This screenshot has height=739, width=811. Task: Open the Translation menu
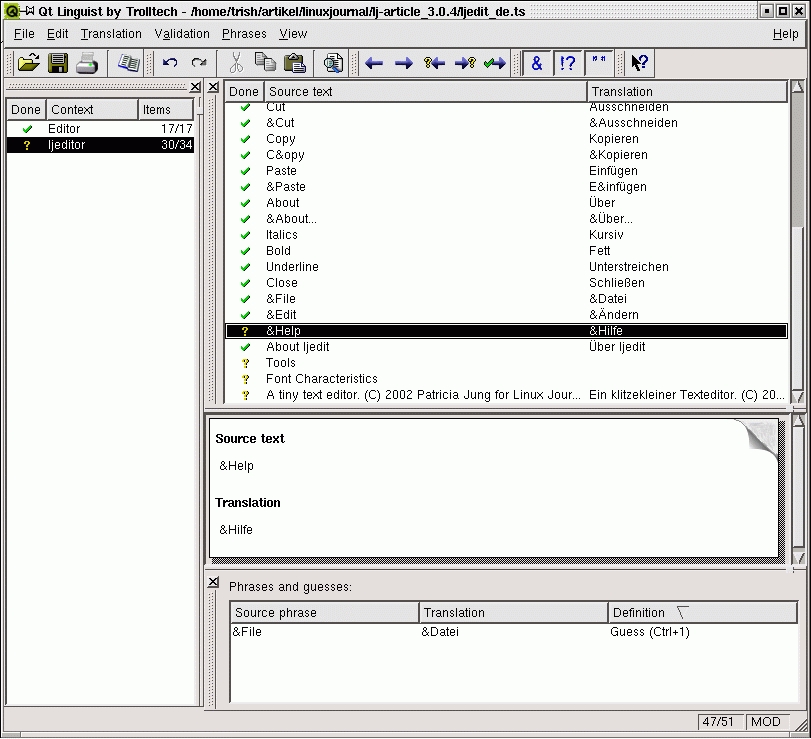click(110, 33)
